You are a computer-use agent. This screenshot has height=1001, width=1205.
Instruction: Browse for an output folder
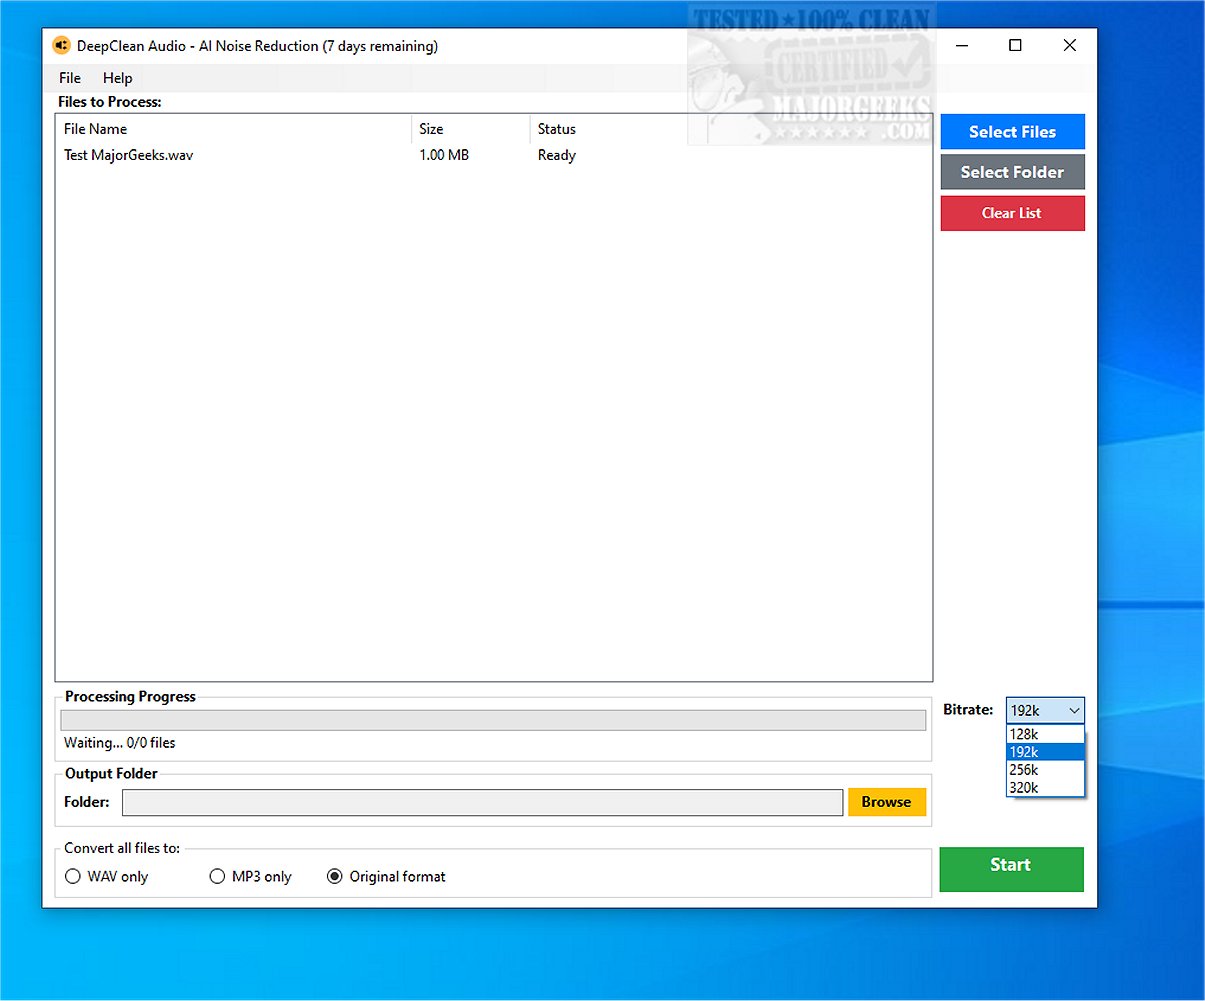(x=886, y=802)
